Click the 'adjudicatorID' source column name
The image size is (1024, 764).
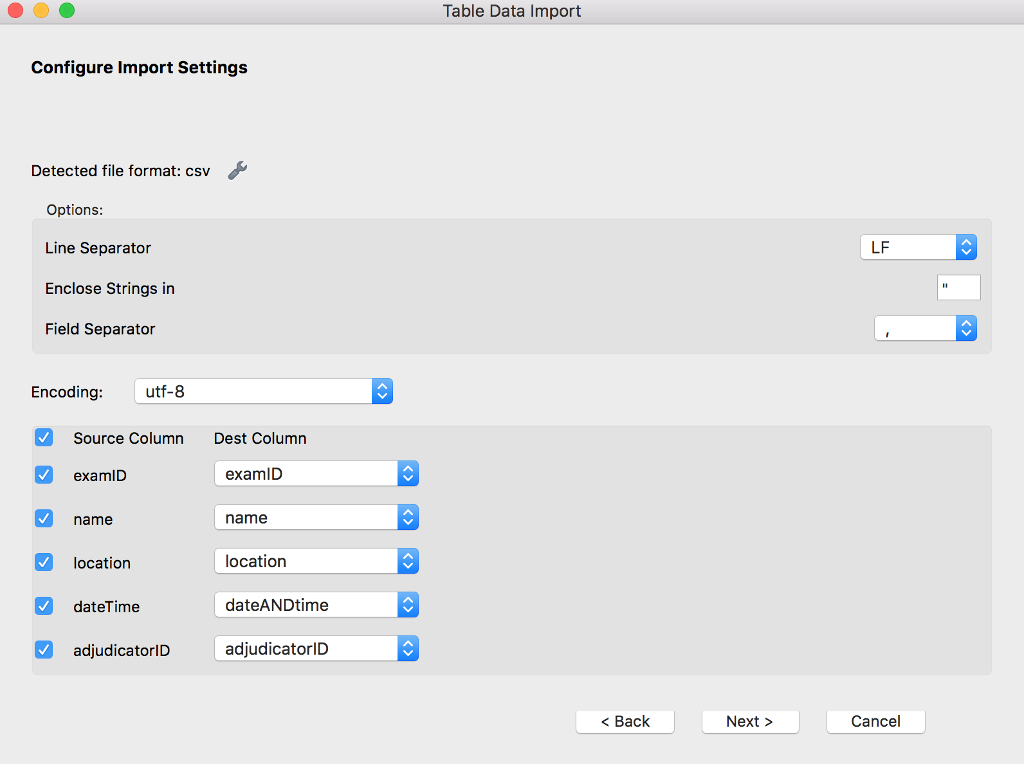[121, 650]
